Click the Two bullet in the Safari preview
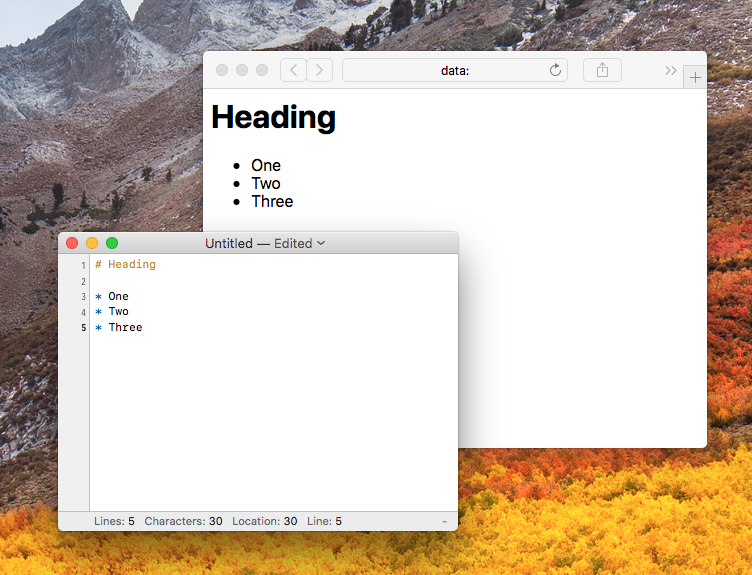 pos(266,184)
